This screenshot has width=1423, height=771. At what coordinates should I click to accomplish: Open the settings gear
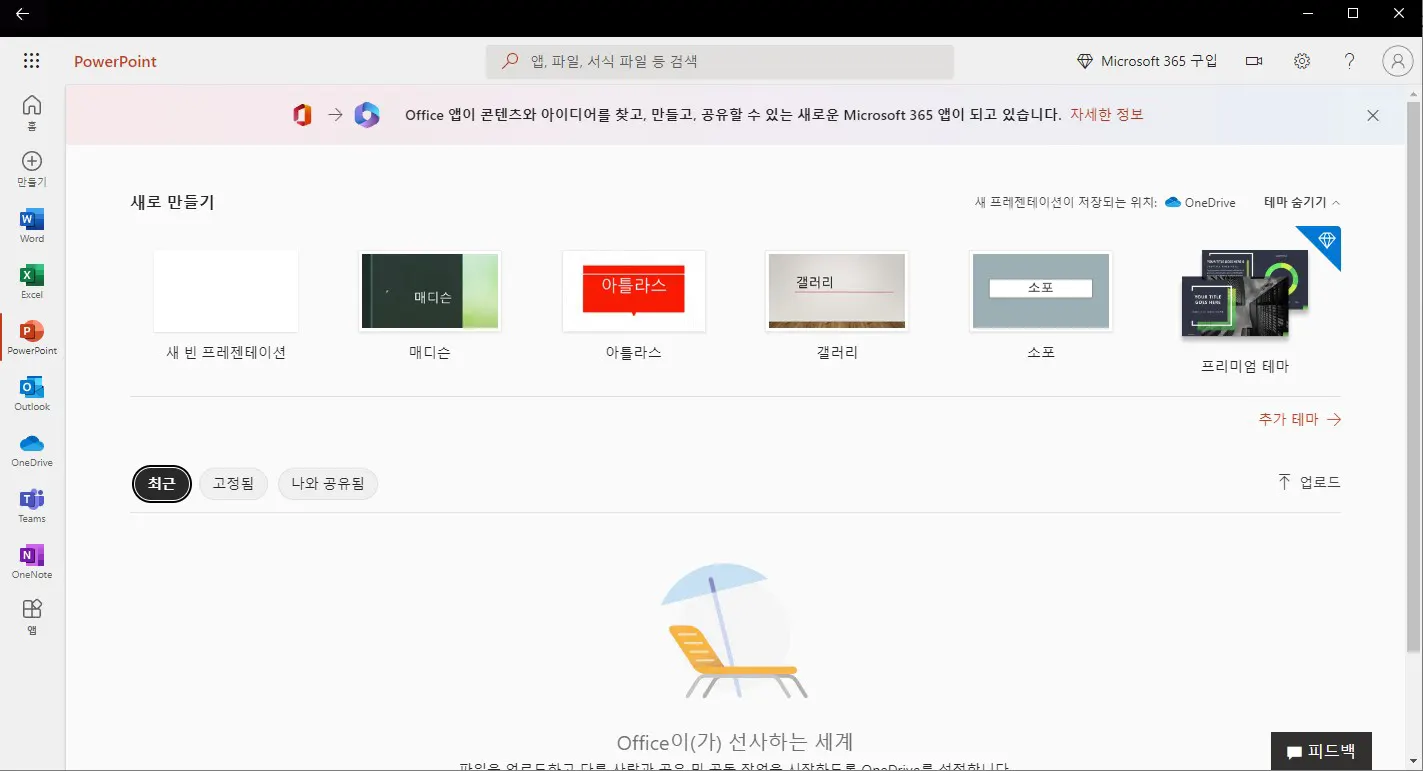tap(1302, 61)
